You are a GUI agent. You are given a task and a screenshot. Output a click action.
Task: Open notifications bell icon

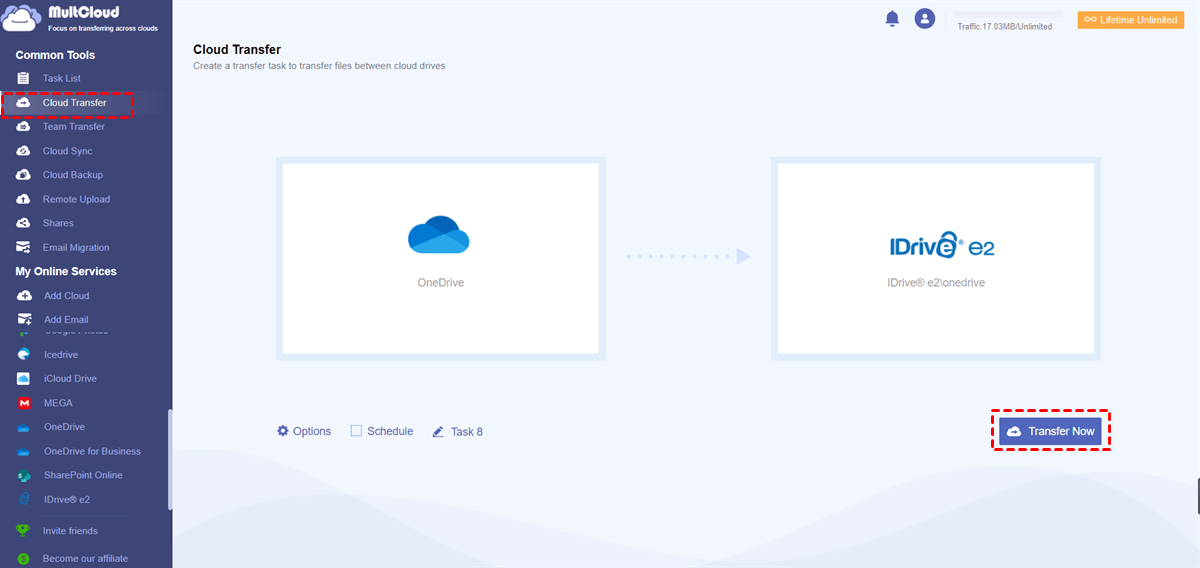[892, 18]
